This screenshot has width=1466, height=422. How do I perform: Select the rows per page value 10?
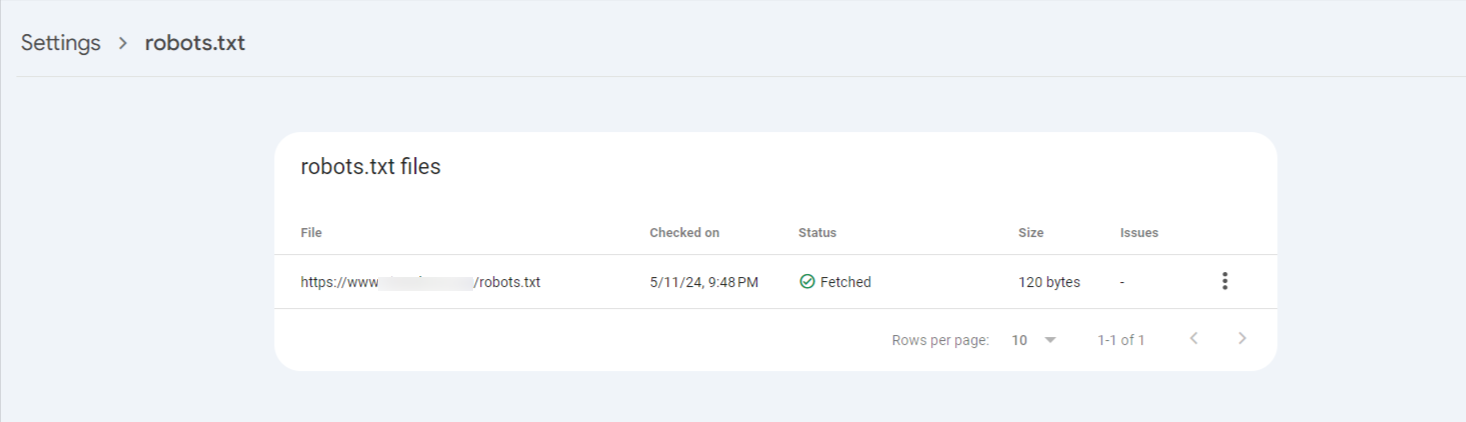[x=1019, y=340]
